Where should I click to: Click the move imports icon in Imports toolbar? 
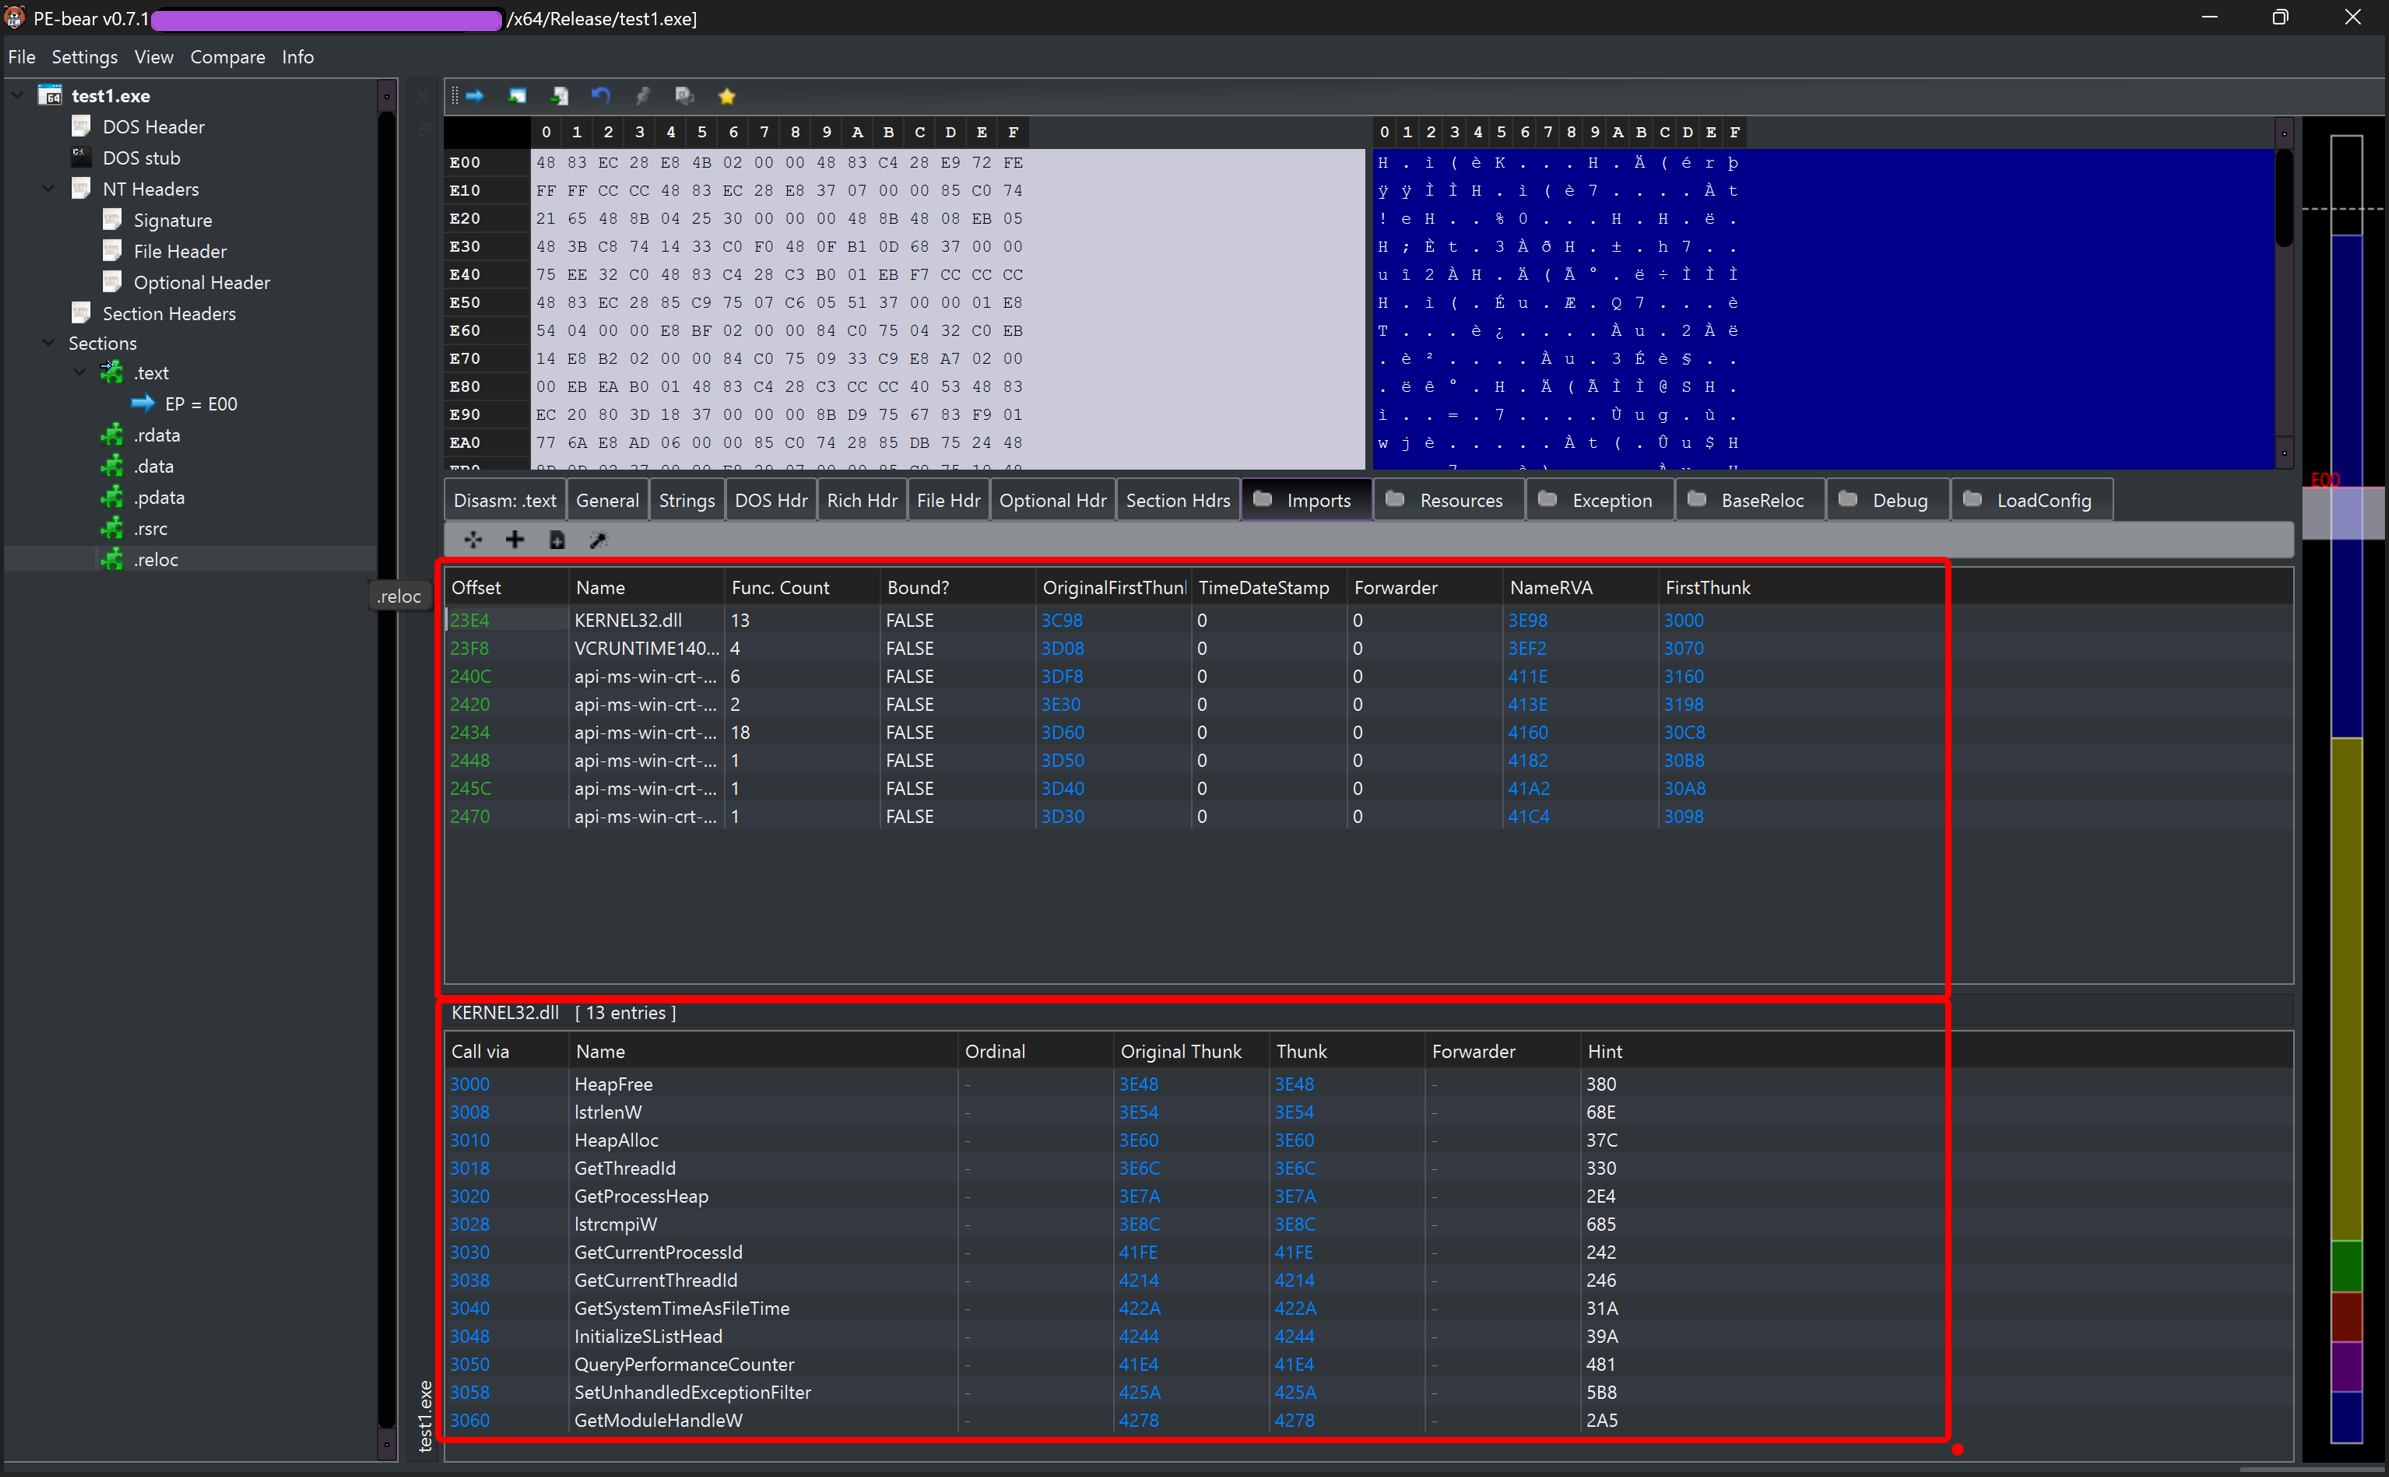click(473, 539)
